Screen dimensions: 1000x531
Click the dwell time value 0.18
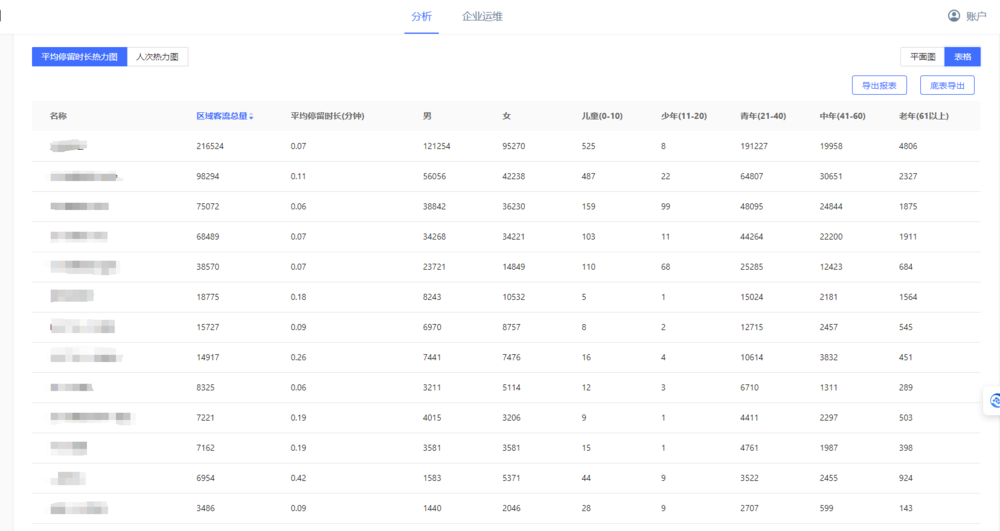298,297
